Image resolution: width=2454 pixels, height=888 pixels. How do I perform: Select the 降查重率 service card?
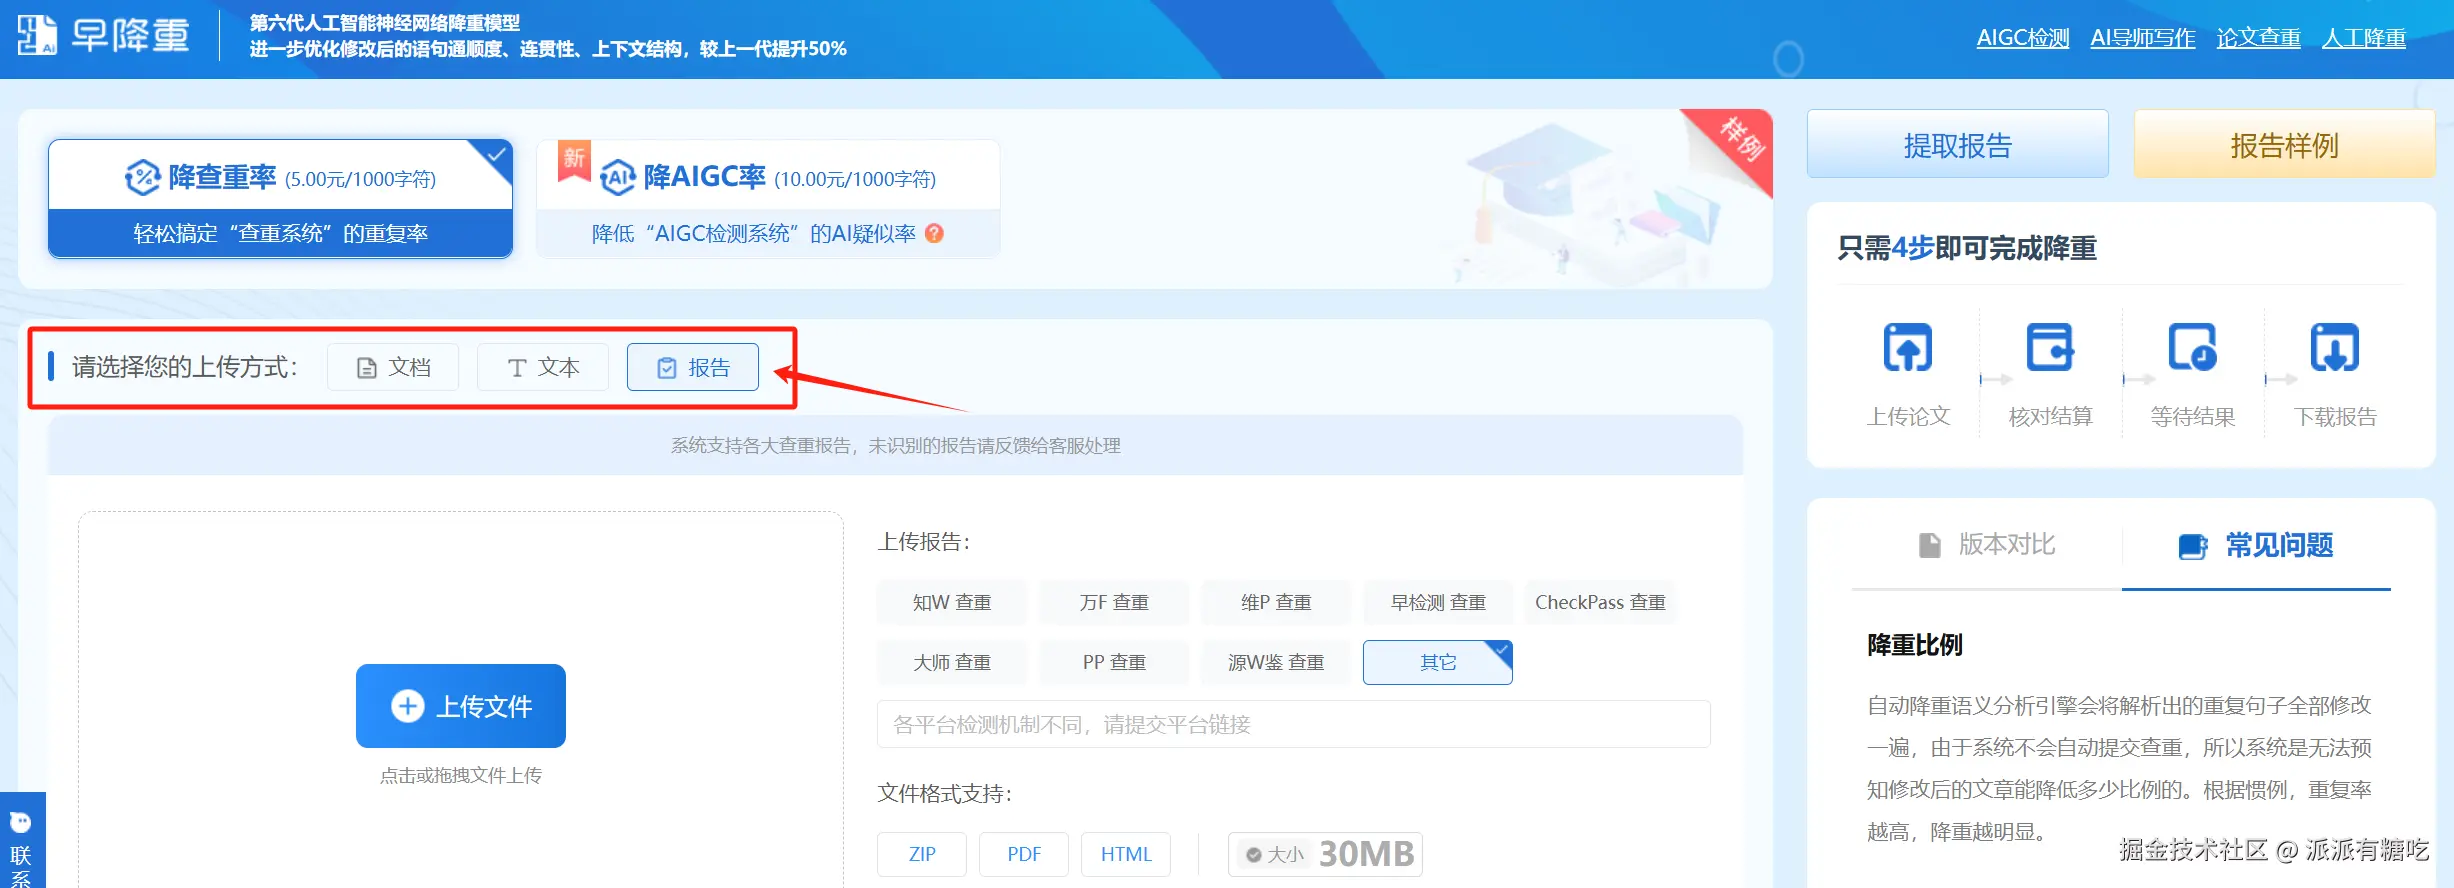tap(280, 199)
